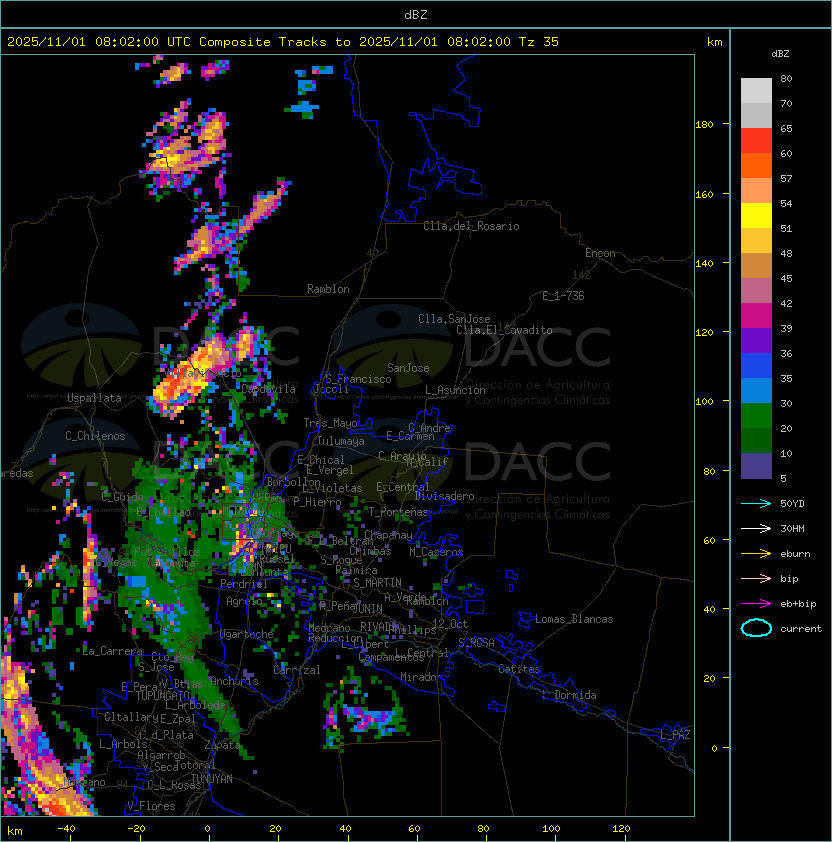Click the 'L_Asuncion' map label

455,390
